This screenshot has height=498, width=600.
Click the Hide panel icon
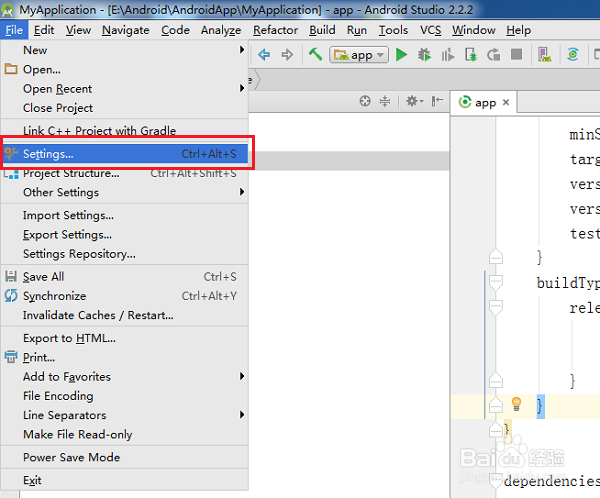click(437, 101)
